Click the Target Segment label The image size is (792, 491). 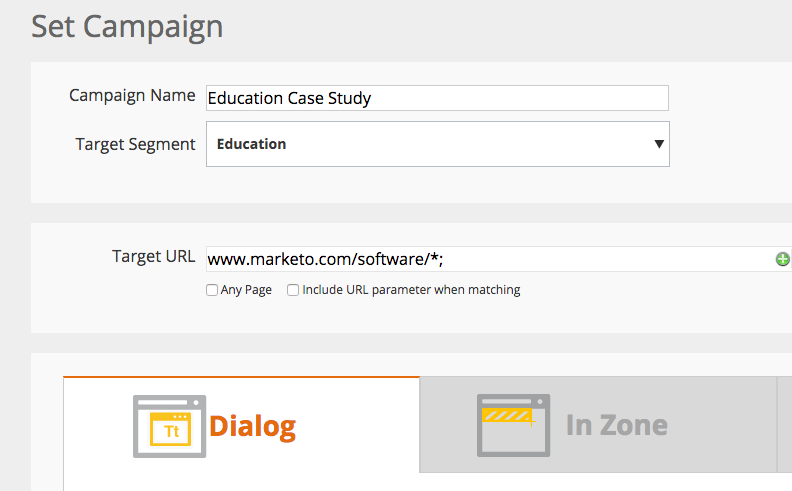click(x=135, y=144)
